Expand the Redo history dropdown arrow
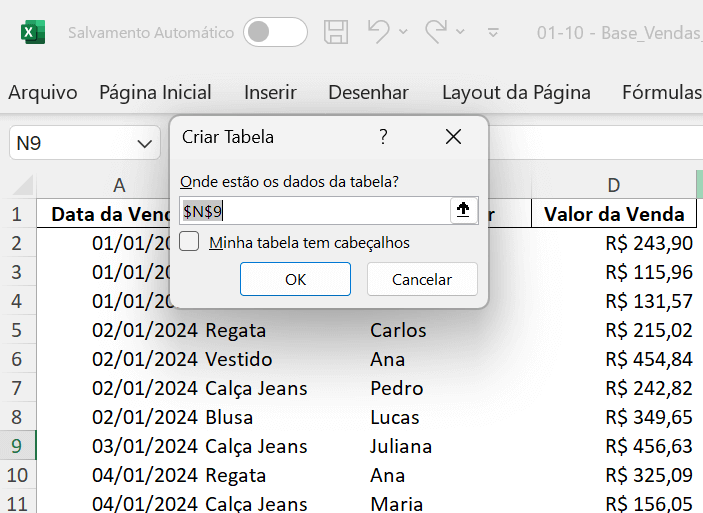Screen dimensions: 703x513 tap(462, 33)
